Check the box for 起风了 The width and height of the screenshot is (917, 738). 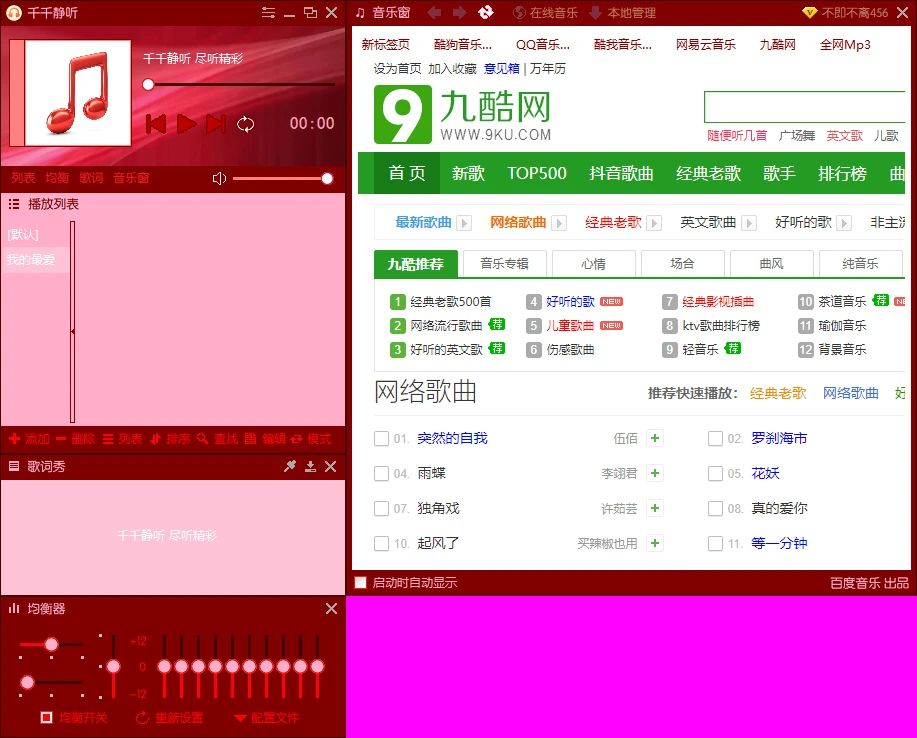point(381,543)
